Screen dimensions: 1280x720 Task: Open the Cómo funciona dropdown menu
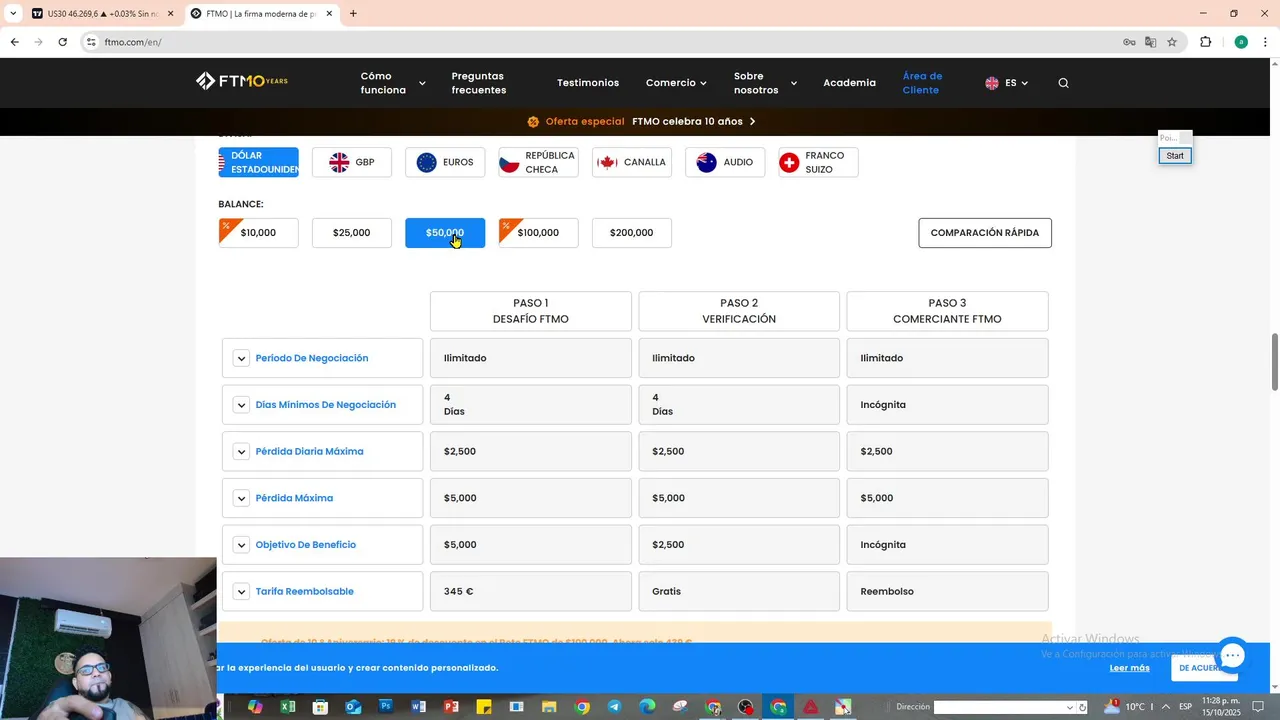pyautogui.click(x=393, y=83)
